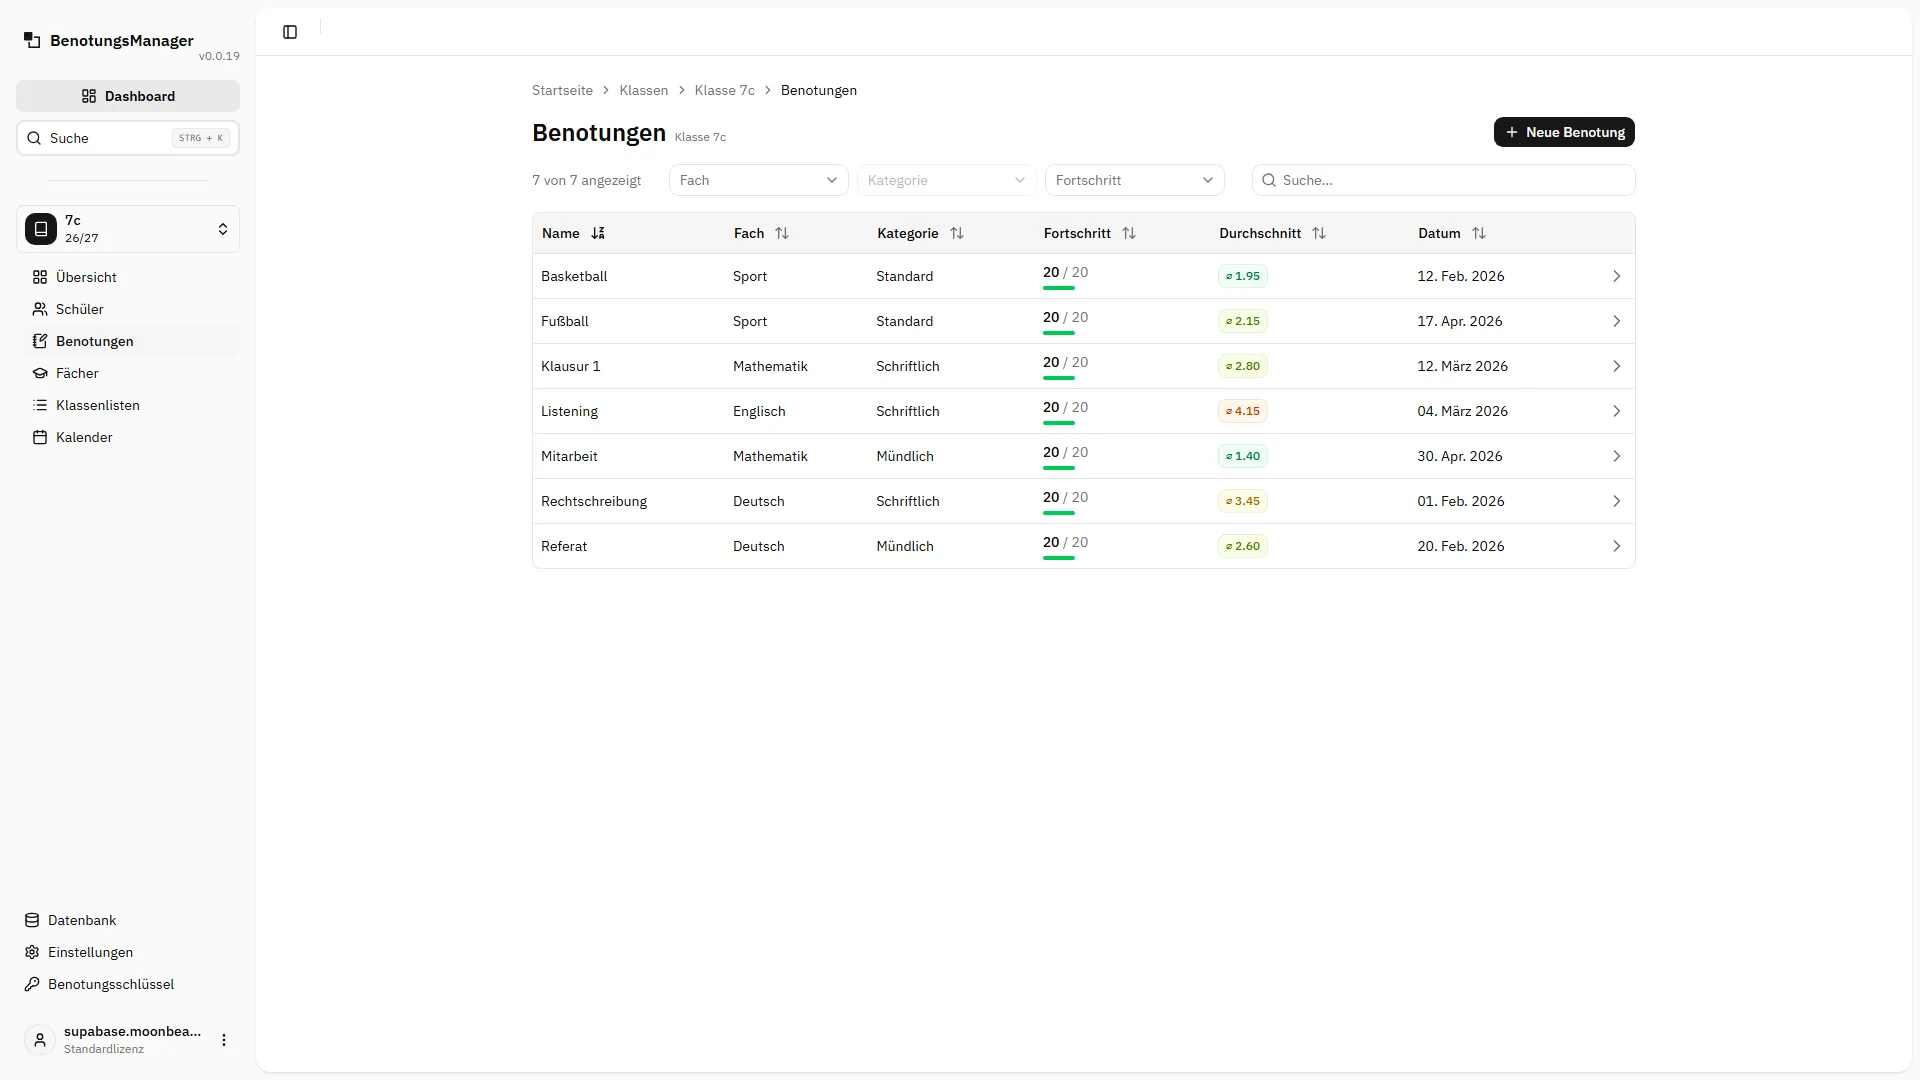Expand the class 7c switcher
This screenshot has height=1080, width=1920.
click(128, 229)
